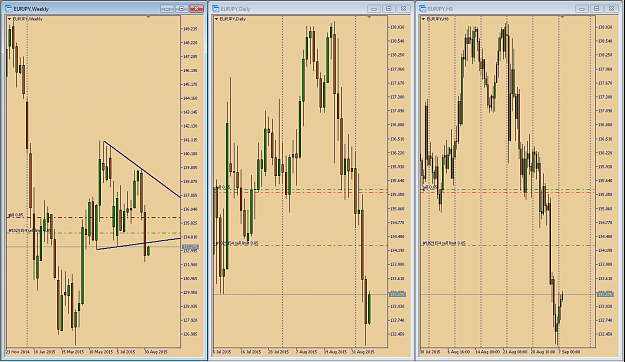Click the 134.480 price on H8 scale

click(605, 236)
